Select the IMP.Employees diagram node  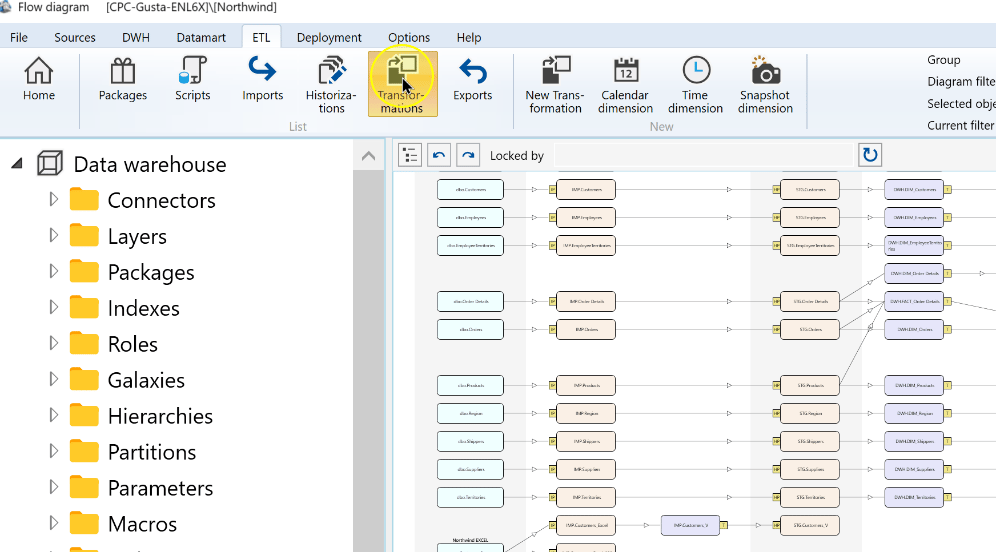click(586, 217)
